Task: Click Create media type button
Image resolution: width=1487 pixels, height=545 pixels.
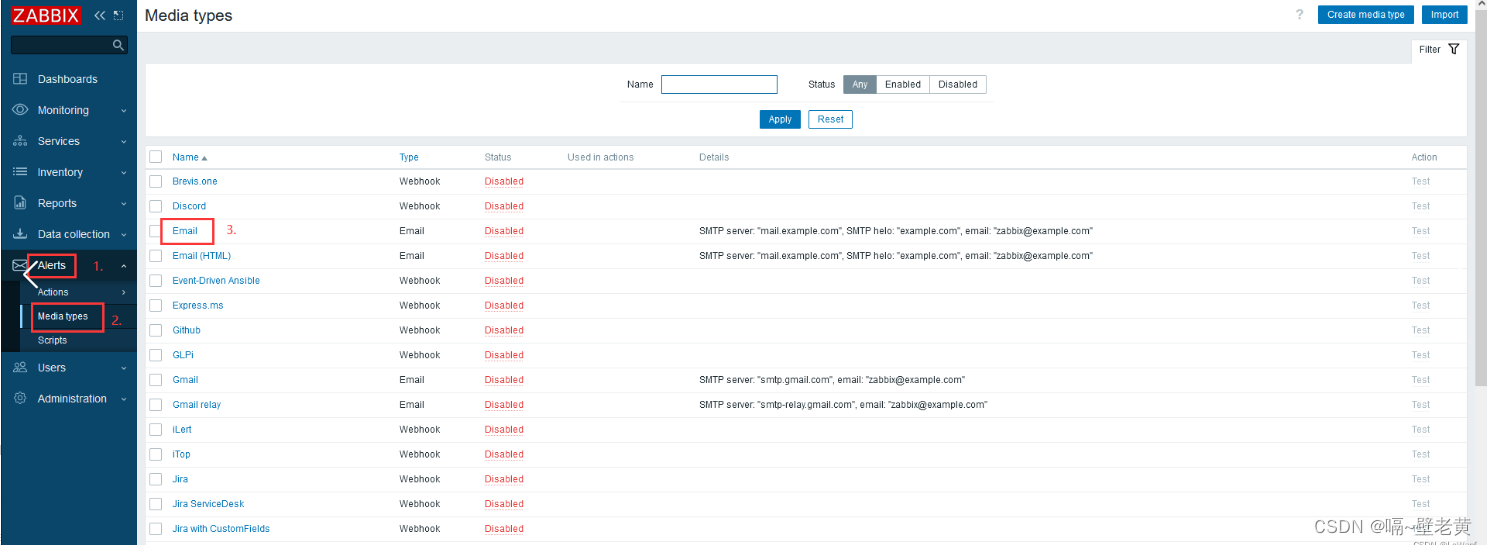Action: 1366,14
